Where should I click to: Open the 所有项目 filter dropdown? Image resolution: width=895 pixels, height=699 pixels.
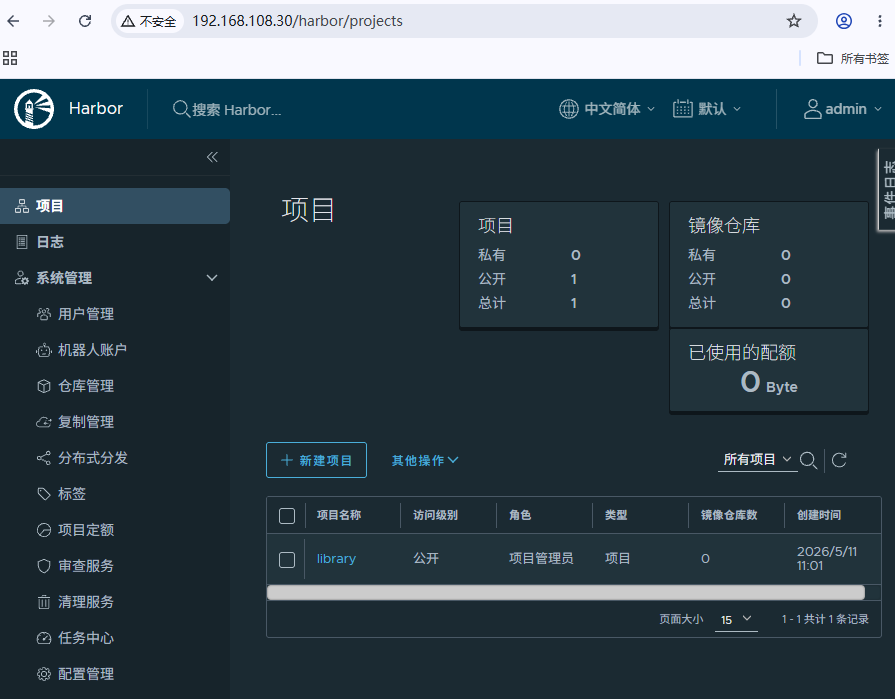tap(757, 459)
